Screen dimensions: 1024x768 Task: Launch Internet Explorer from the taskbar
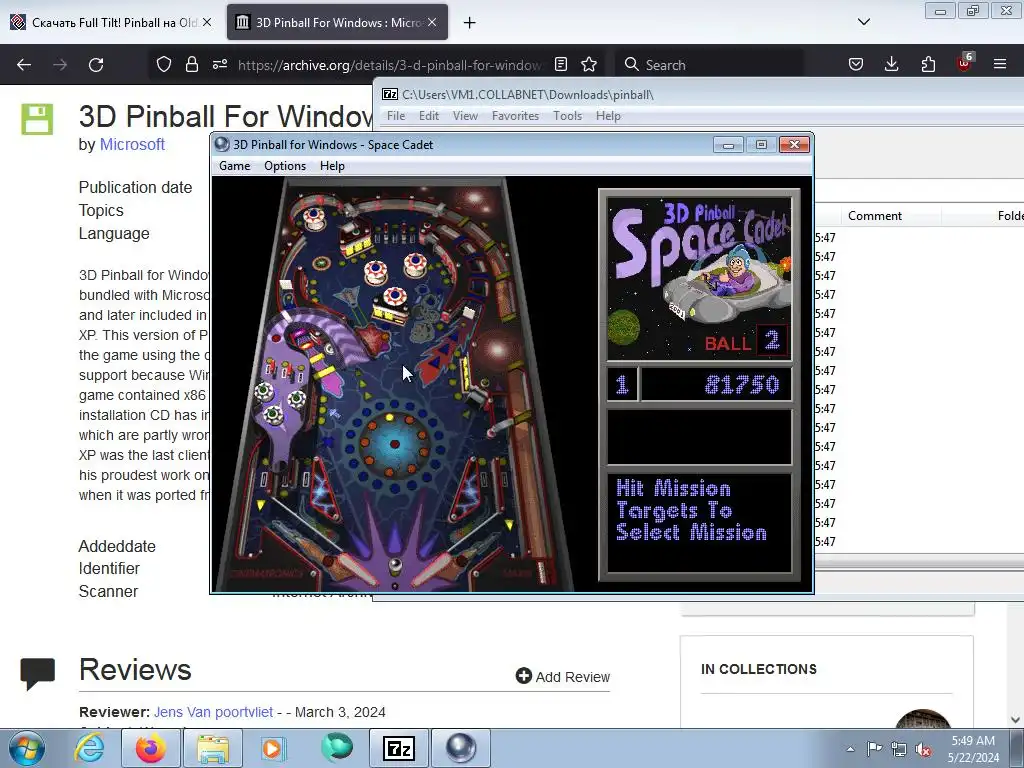coord(89,748)
